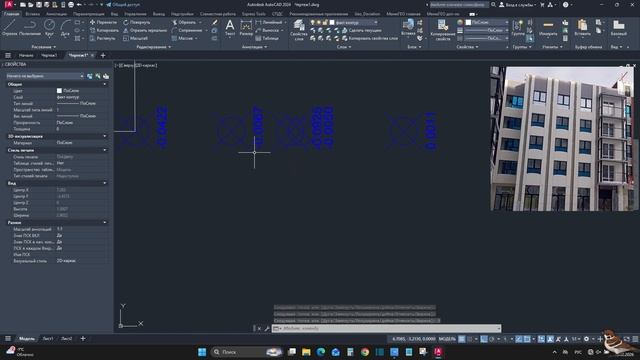Click the Растянуть stretch tool
Image resolution: width=640 pixels, height=360 pixels.
(102, 38)
